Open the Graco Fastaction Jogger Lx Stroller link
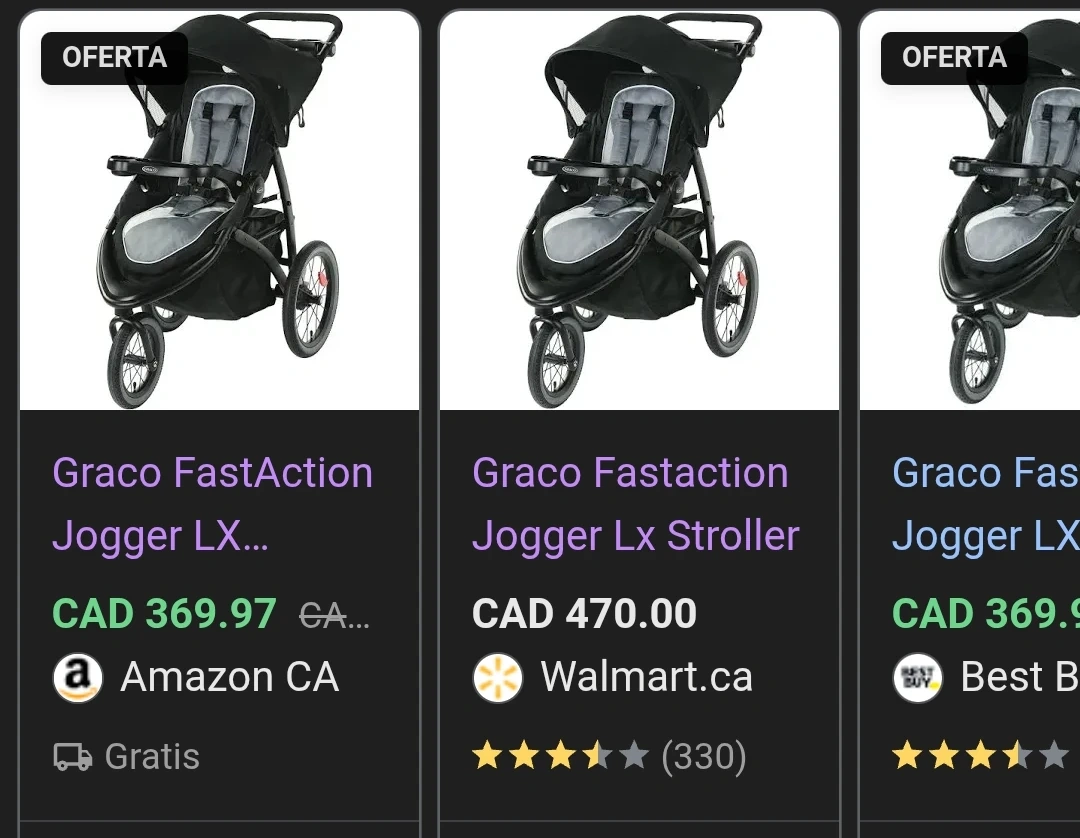1080x838 pixels. (635, 504)
